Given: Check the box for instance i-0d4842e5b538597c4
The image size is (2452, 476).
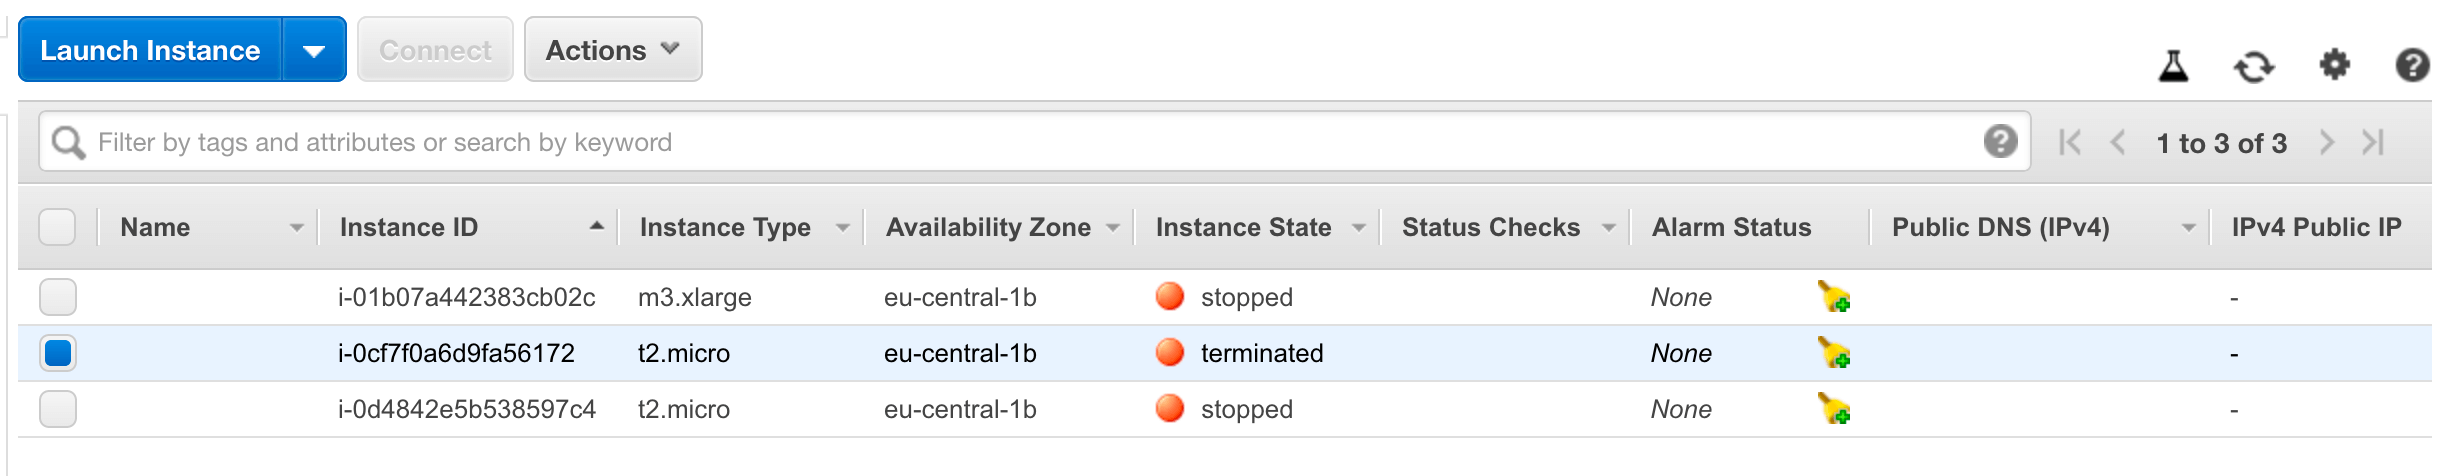Looking at the screenshot, I should 57,409.
